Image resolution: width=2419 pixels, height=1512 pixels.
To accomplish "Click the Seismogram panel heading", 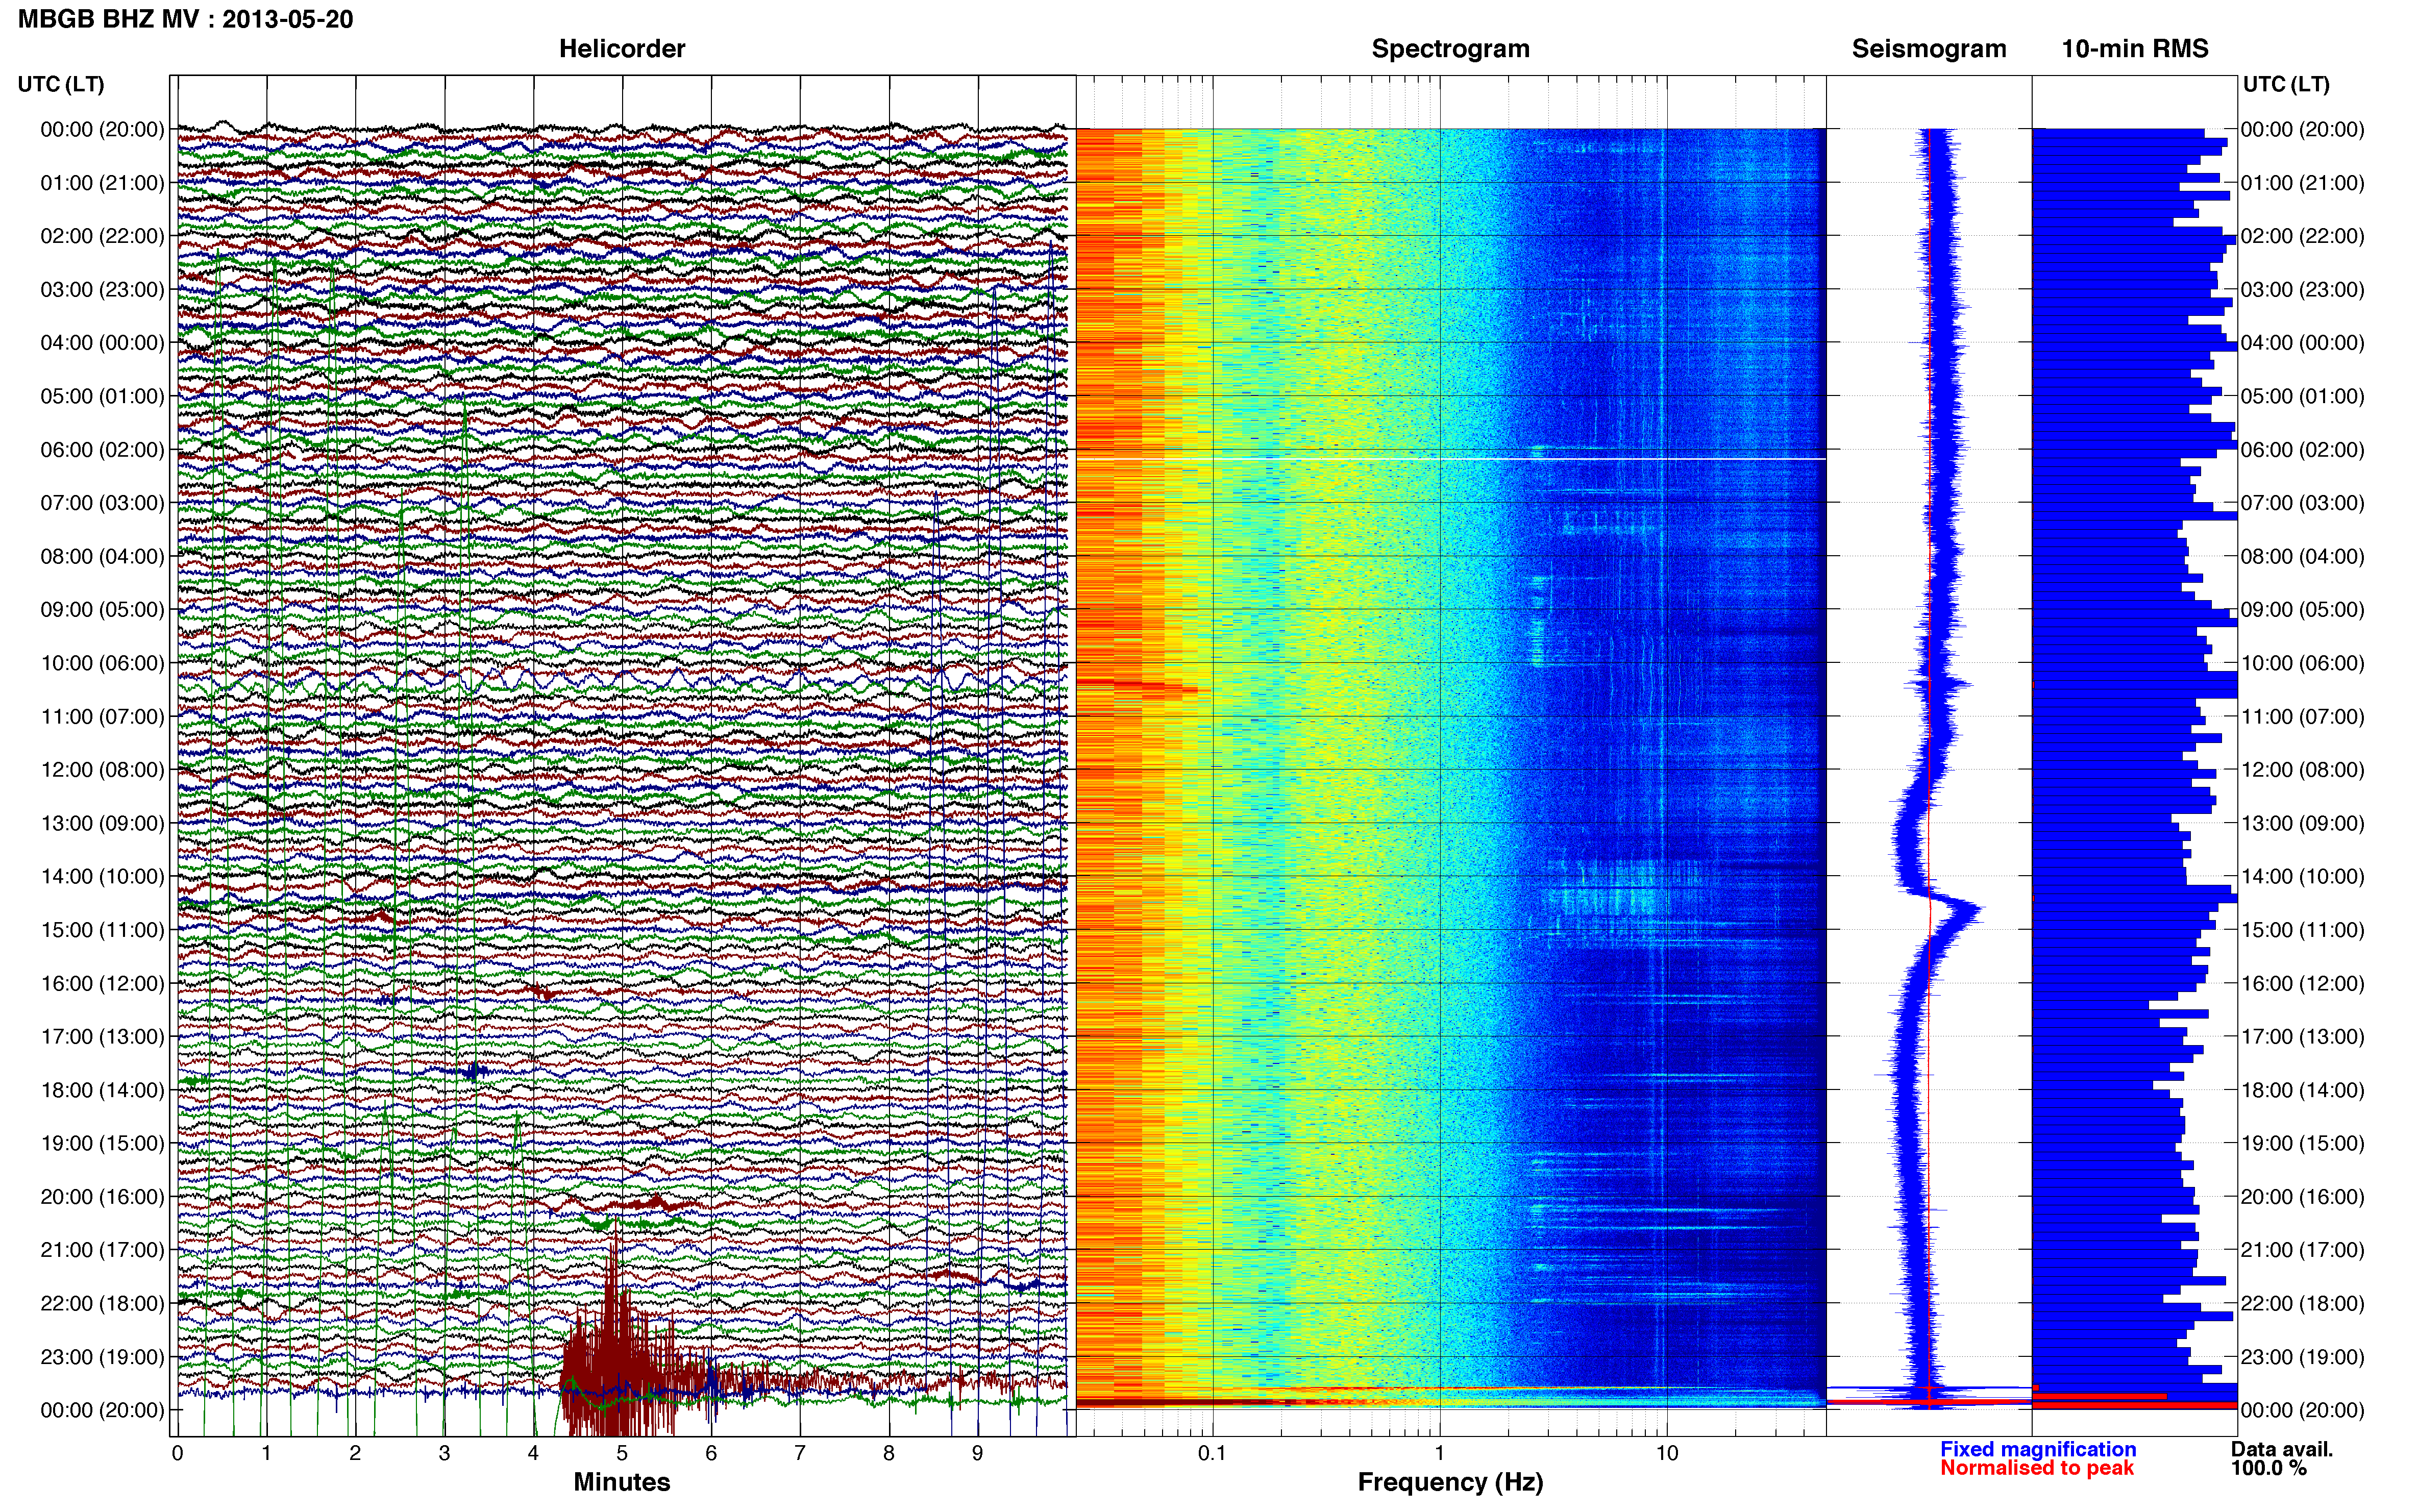I will [1929, 49].
